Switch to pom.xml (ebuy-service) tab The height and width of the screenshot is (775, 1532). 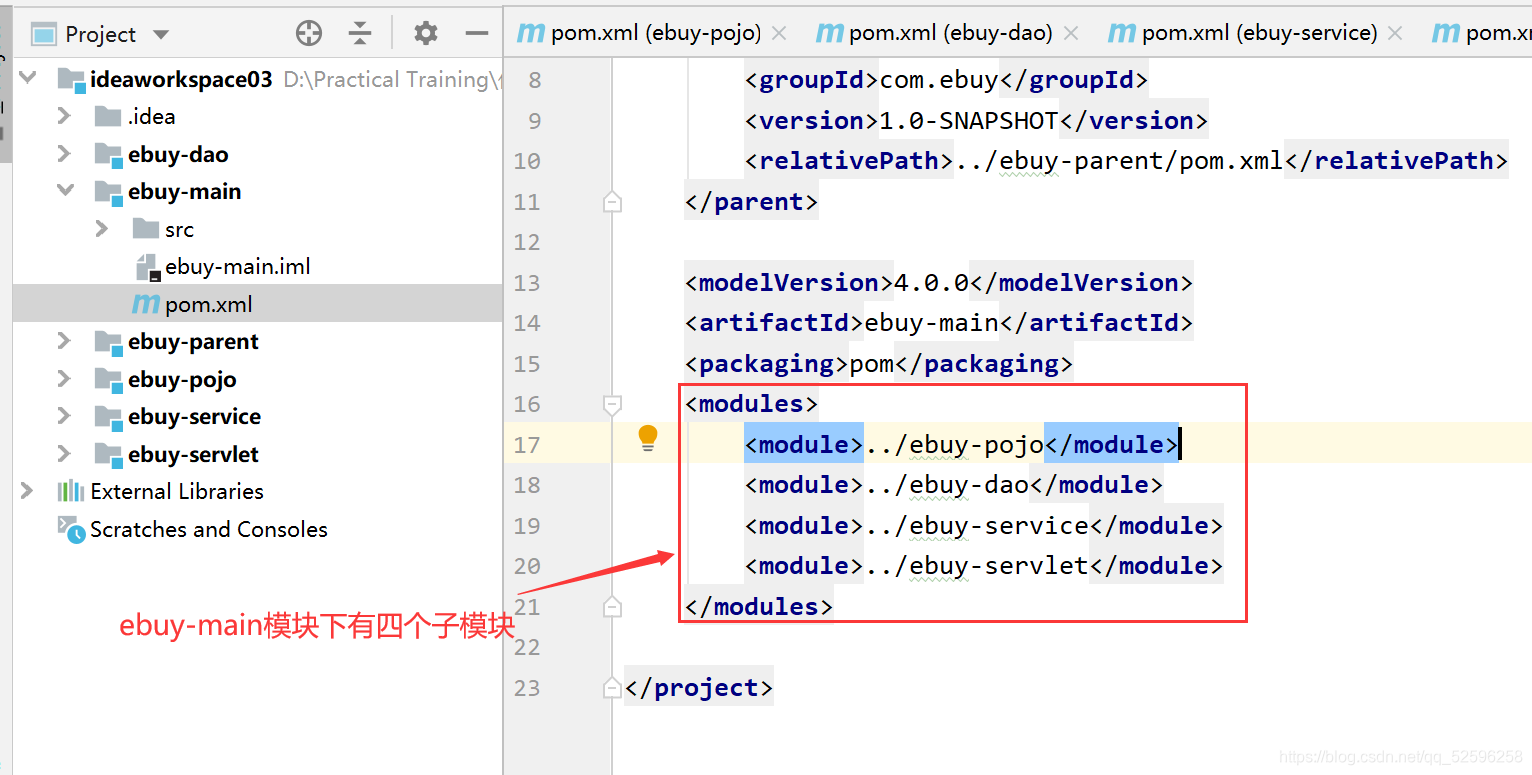[1260, 33]
